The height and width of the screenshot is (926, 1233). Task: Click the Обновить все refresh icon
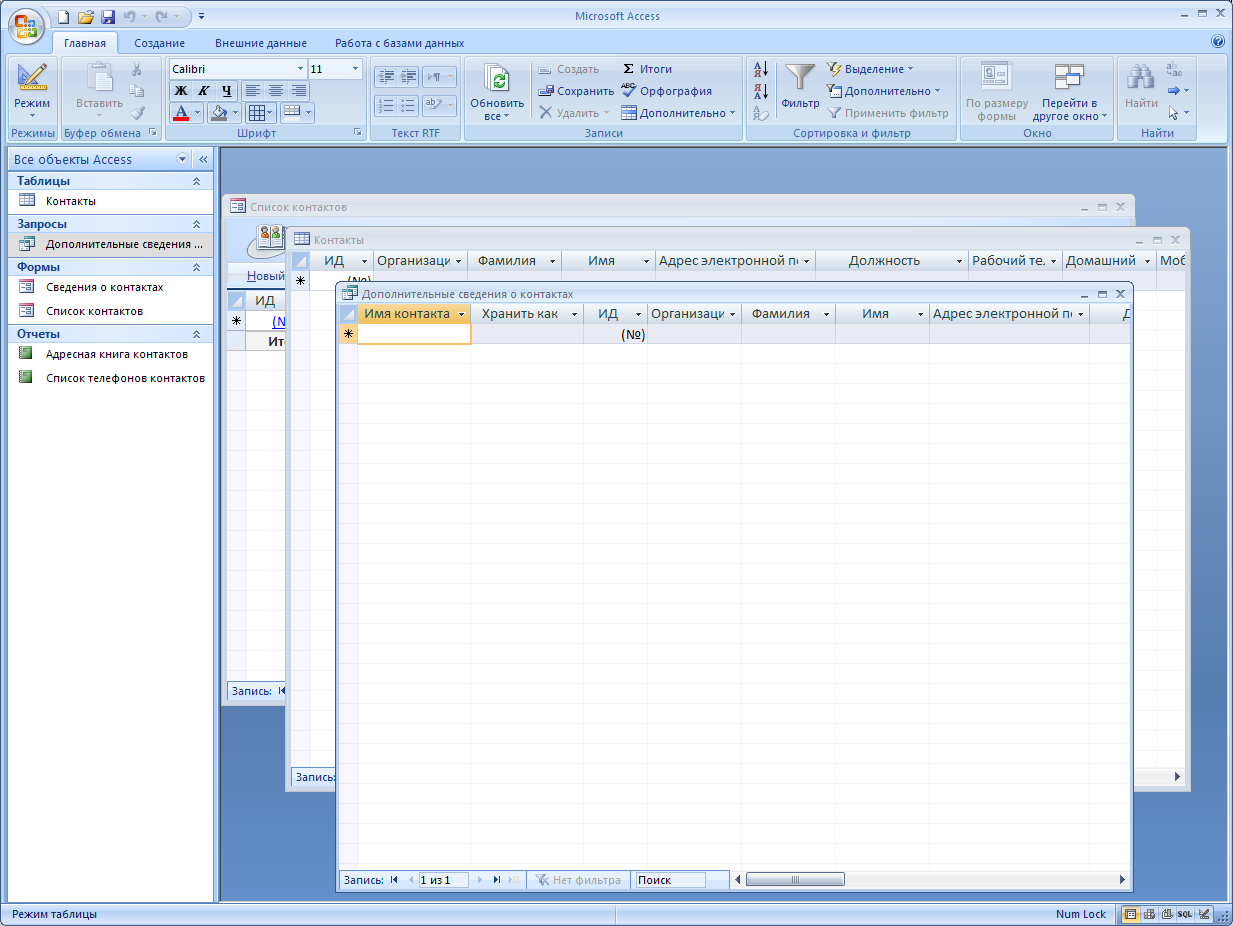(x=497, y=80)
